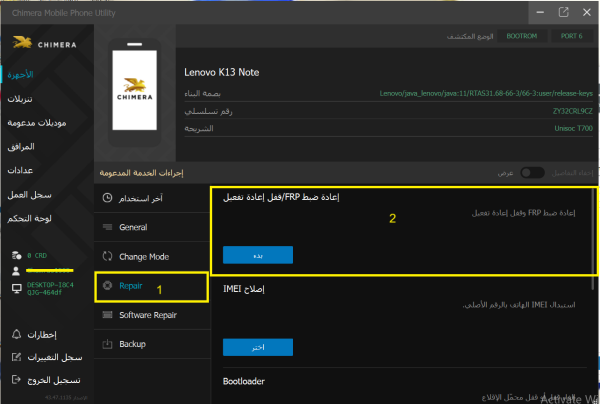Open the المرافق utilities page

pyautogui.click(x=21, y=147)
